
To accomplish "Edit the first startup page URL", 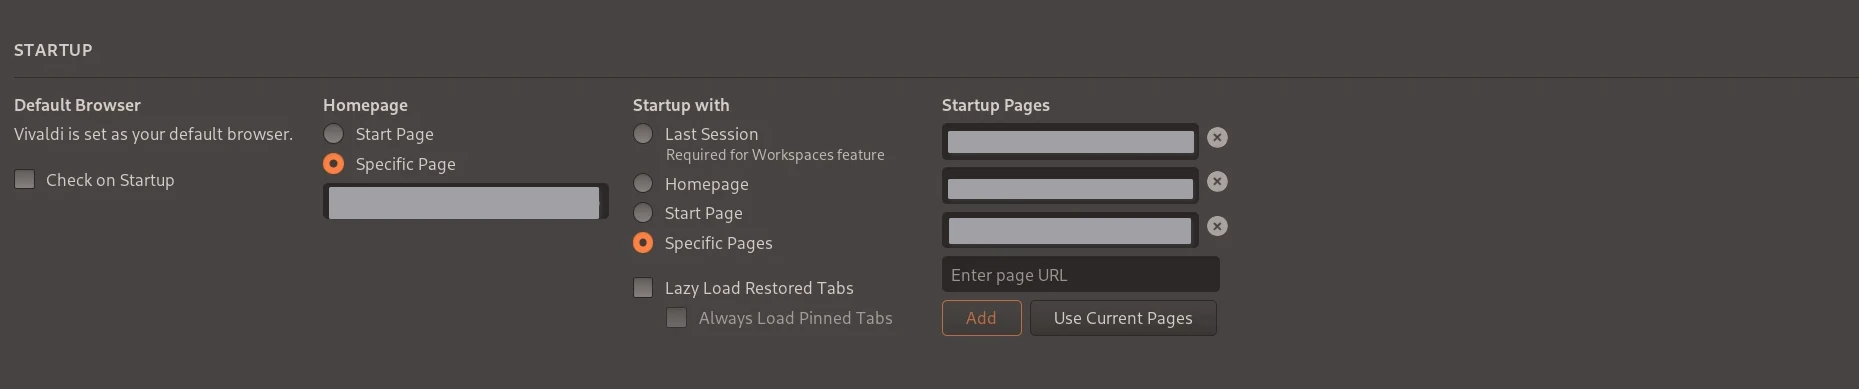I will click(x=1070, y=142).
